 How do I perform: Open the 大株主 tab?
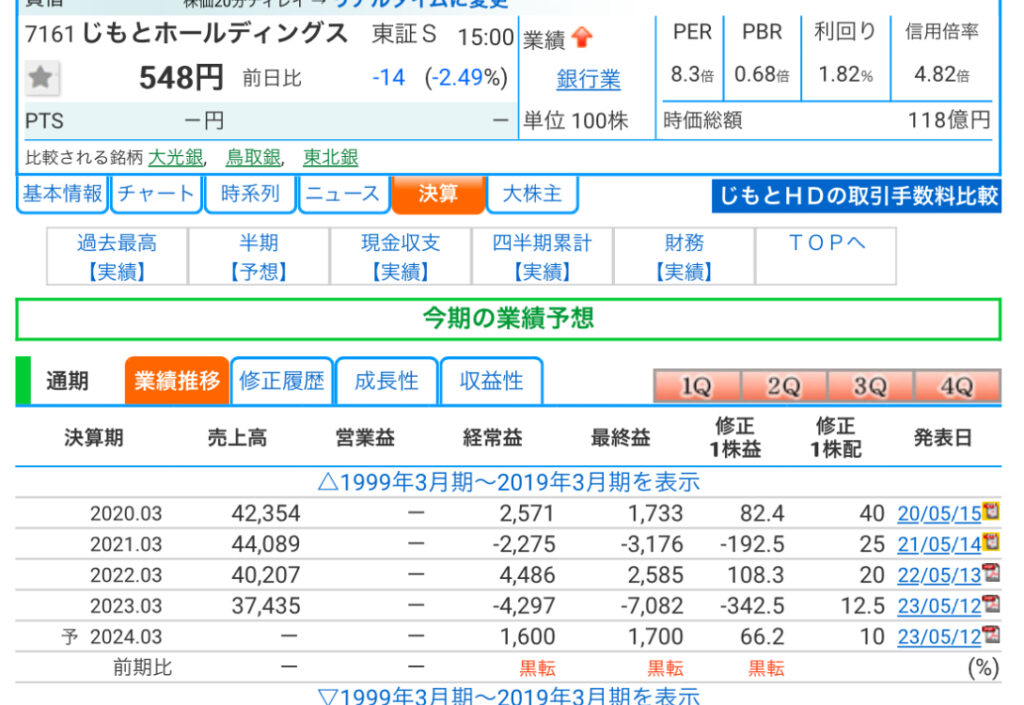tap(532, 194)
